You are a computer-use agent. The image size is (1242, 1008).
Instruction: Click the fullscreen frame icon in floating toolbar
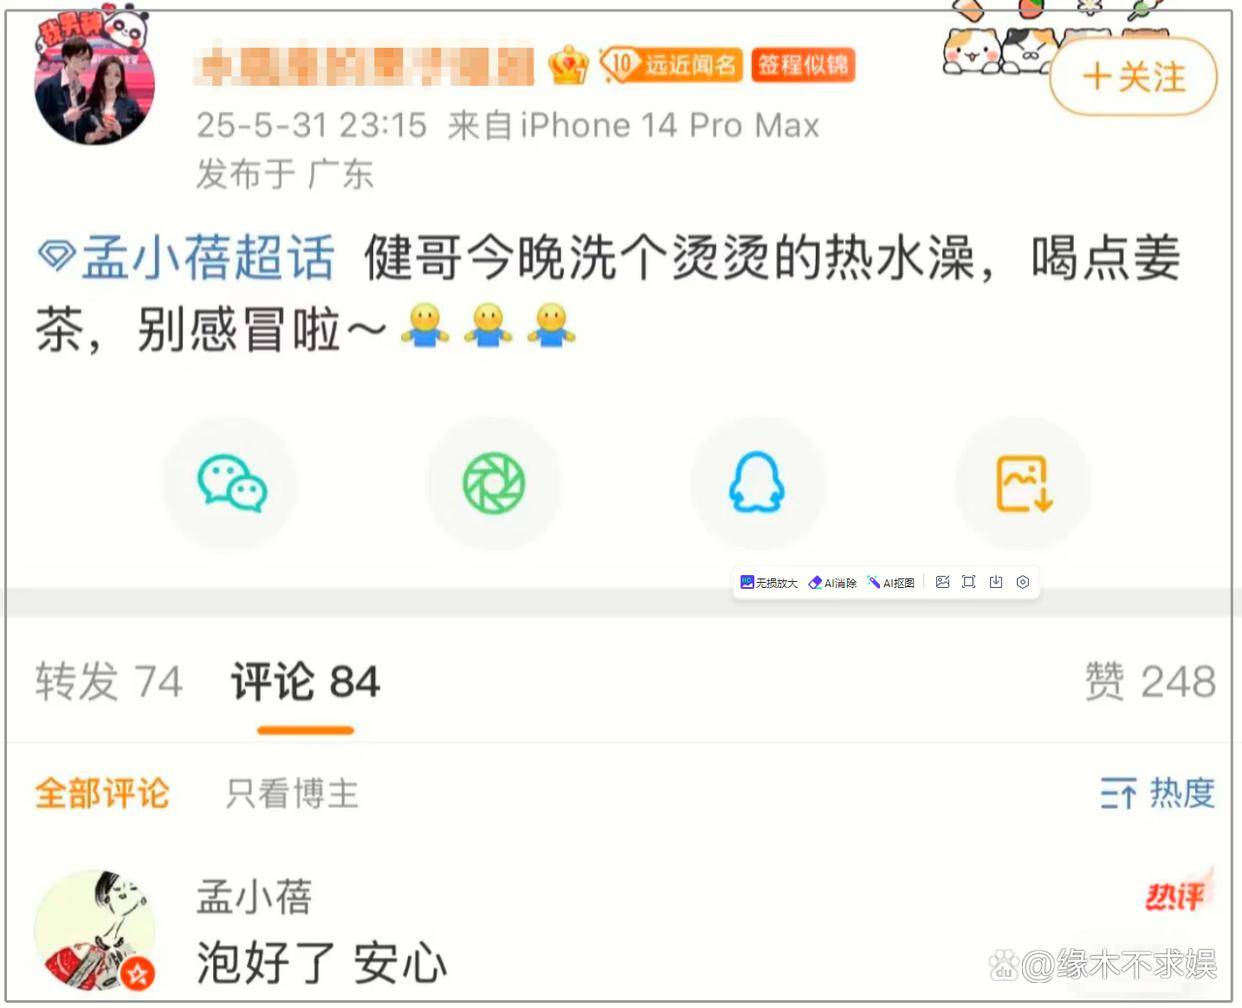coord(968,582)
